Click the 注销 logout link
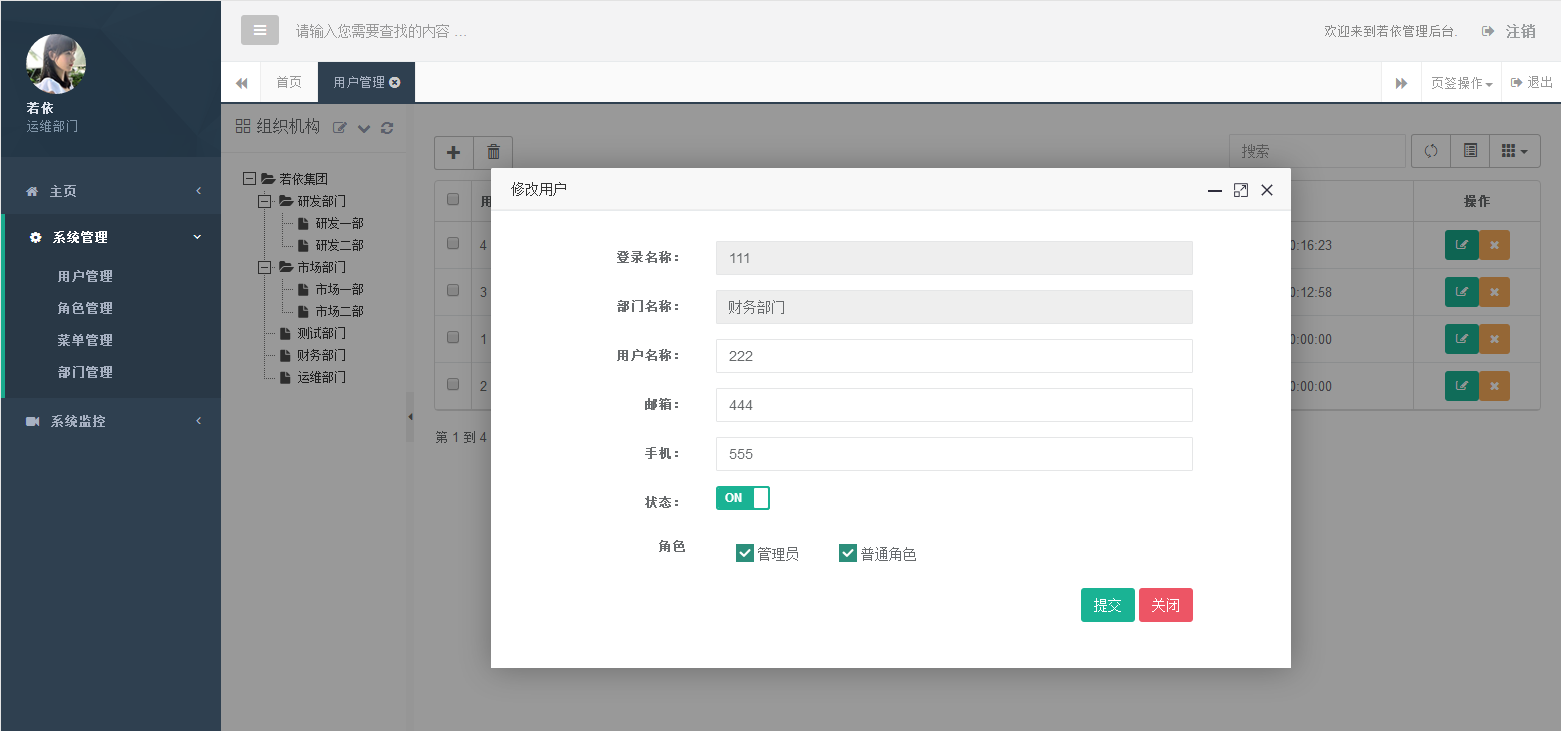Viewport: 1561px width, 731px height. (1521, 31)
